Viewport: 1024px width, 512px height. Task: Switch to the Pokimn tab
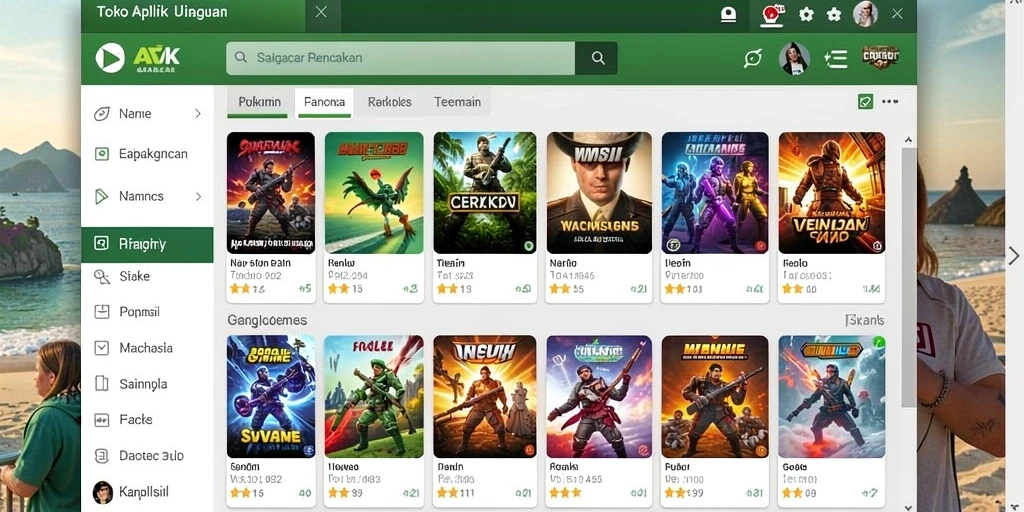(259, 103)
